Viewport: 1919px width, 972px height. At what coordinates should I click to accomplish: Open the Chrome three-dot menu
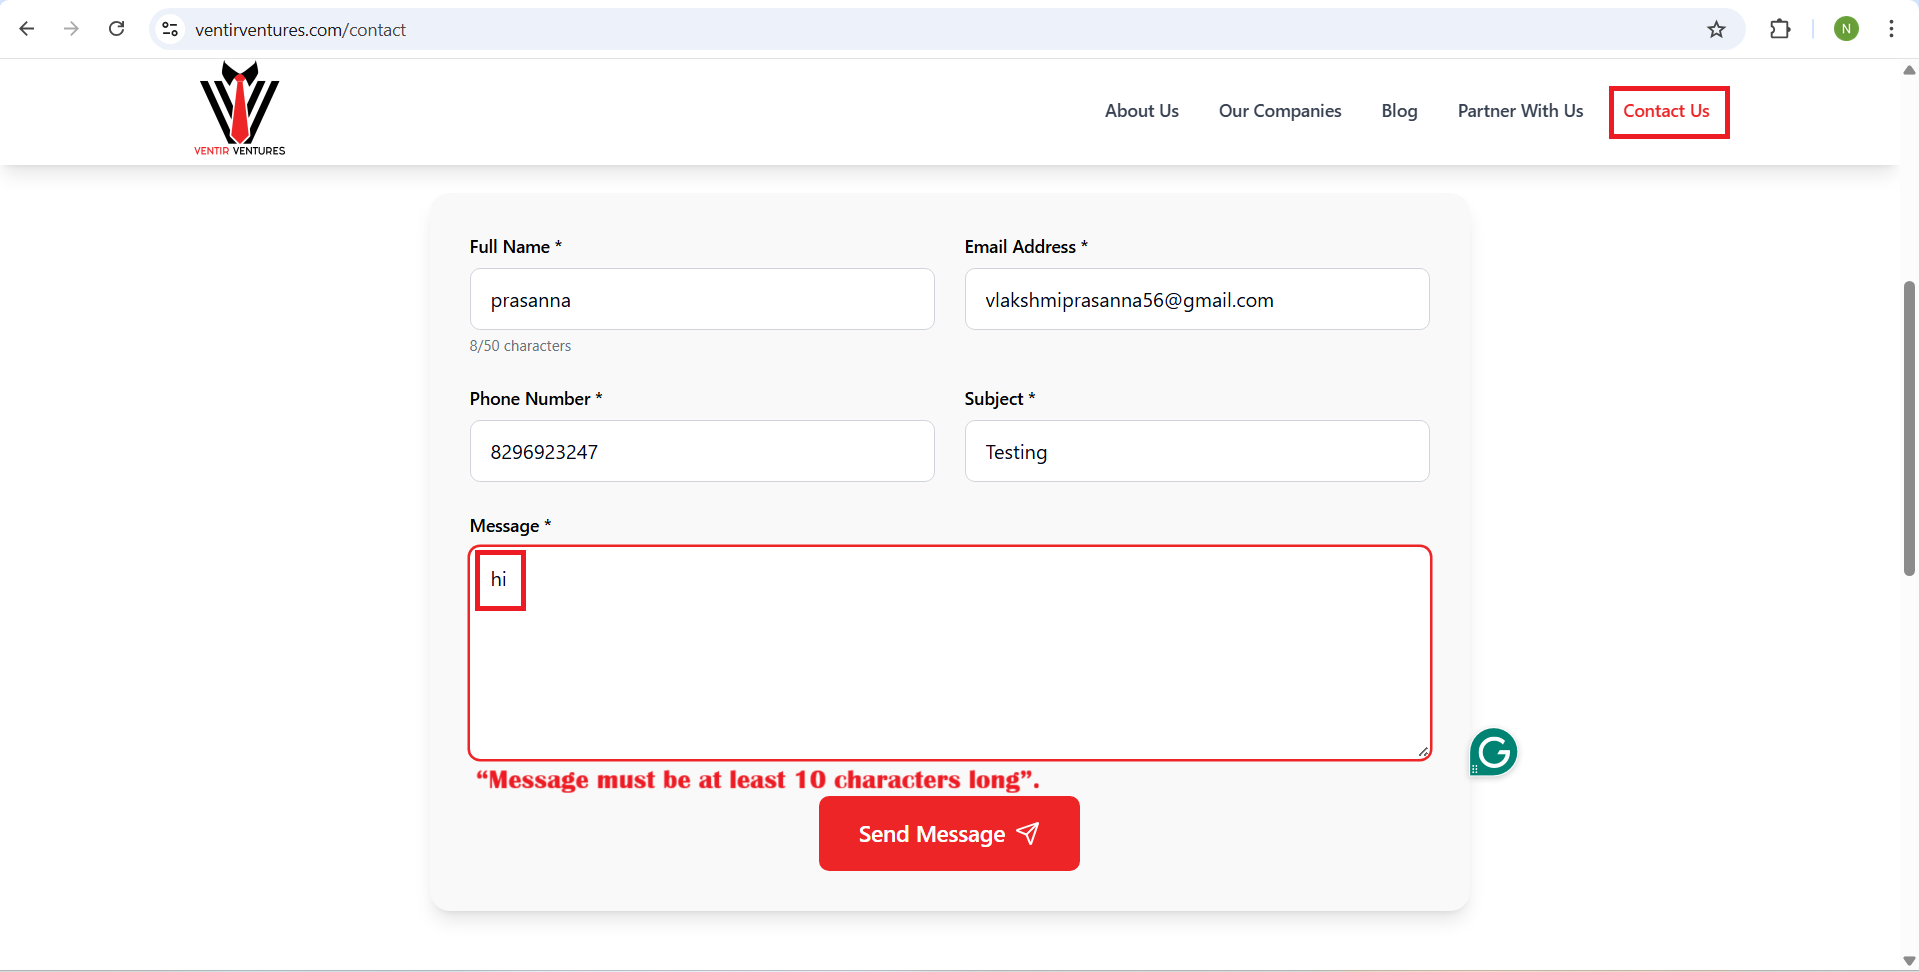pyautogui.click(x=1891, y=29)
